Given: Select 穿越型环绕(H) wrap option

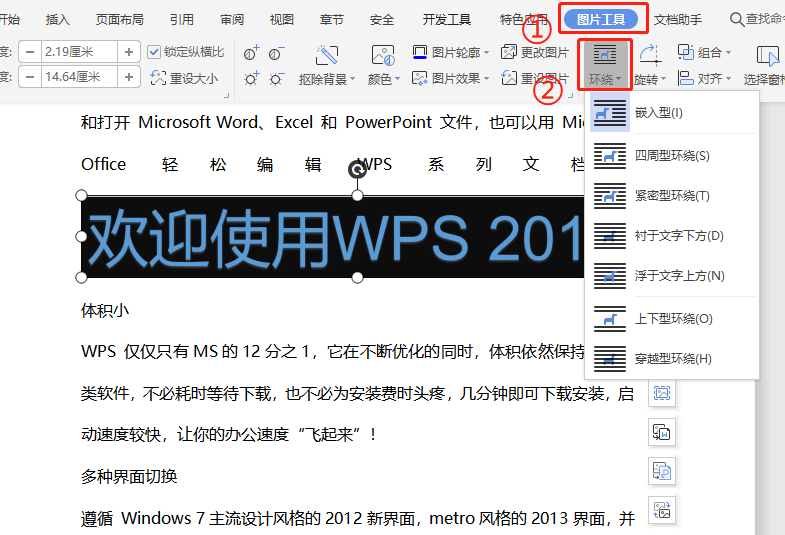Looking at the screenshot, I should [x=672, y=359].
